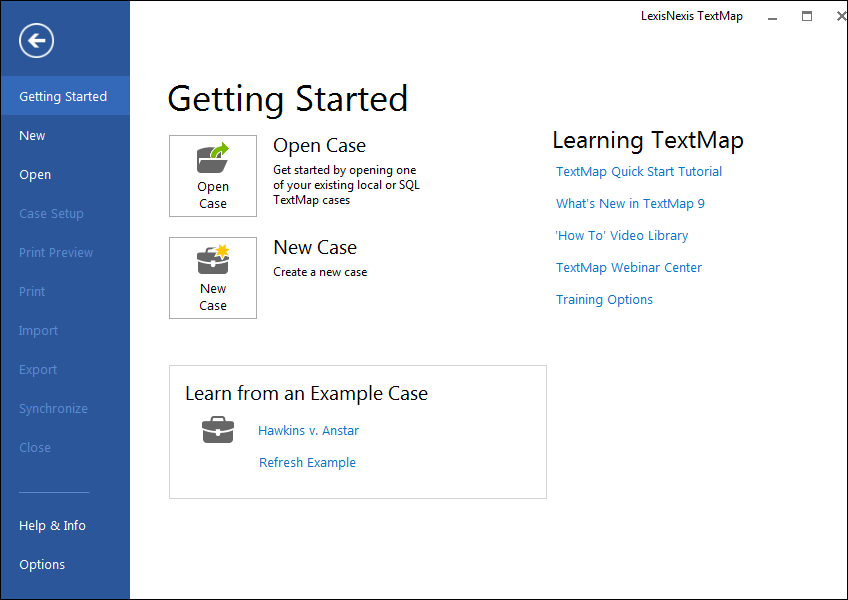848x600 pixels.
Task: Select Print Preview in the sidebar
Action: click(65, 252)
